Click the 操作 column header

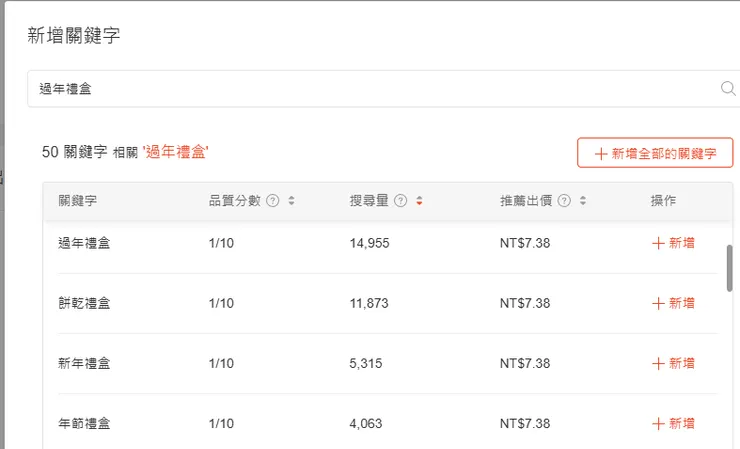coord(663,201)
